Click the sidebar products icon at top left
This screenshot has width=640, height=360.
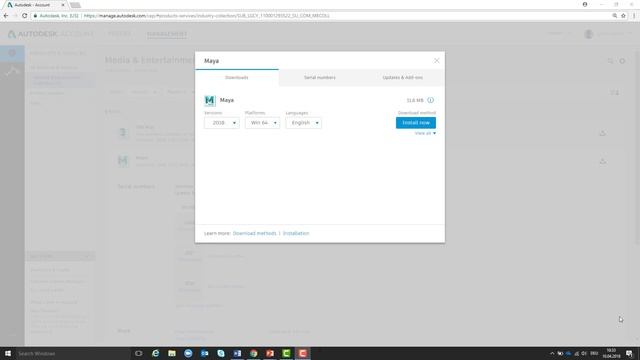12,53
